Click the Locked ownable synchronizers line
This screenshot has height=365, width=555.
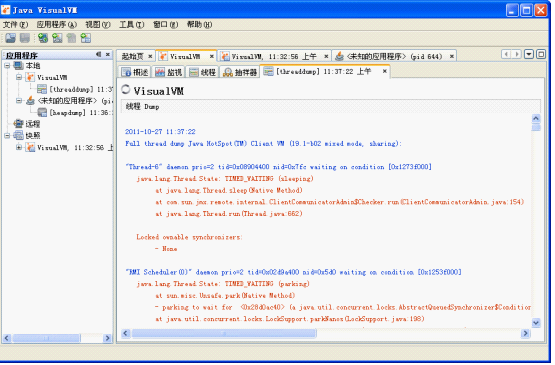tap(189, 237)
